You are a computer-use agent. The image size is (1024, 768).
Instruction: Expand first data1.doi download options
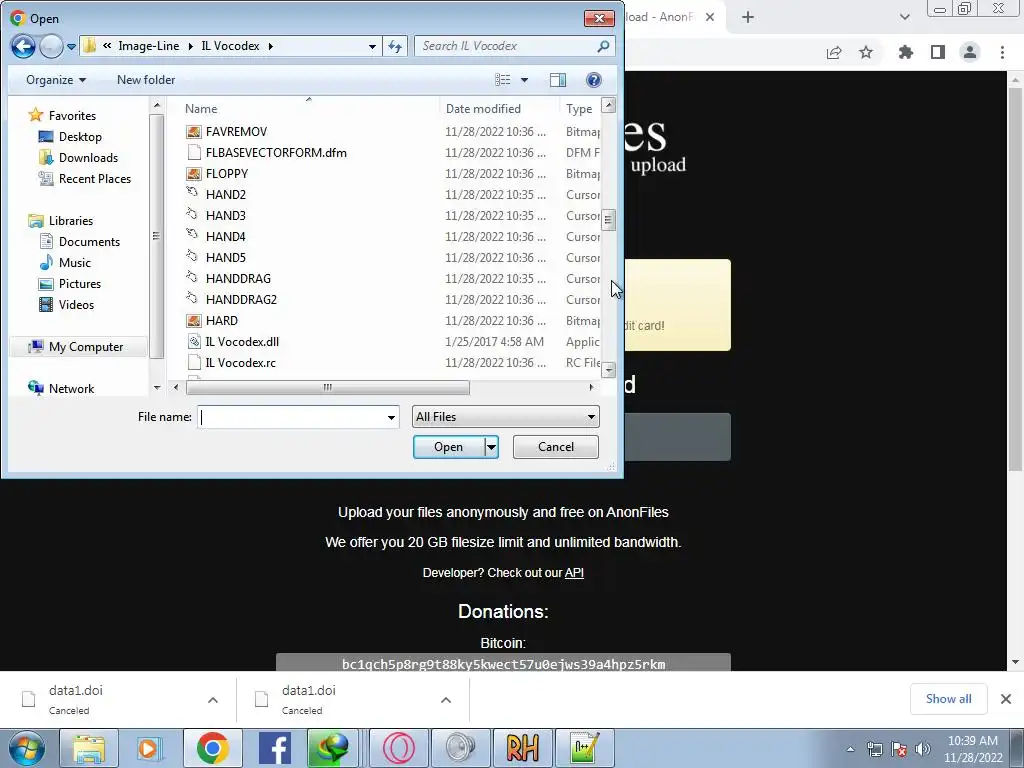point(213,700)
